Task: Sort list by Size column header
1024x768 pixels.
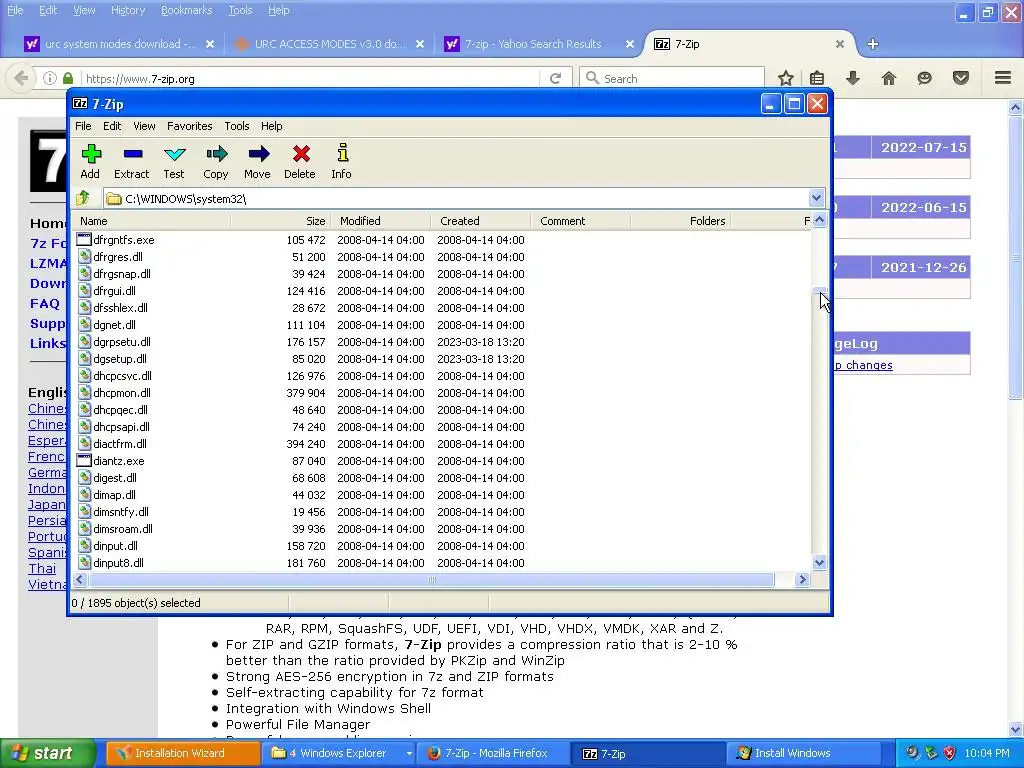Action: click(281, 221)
